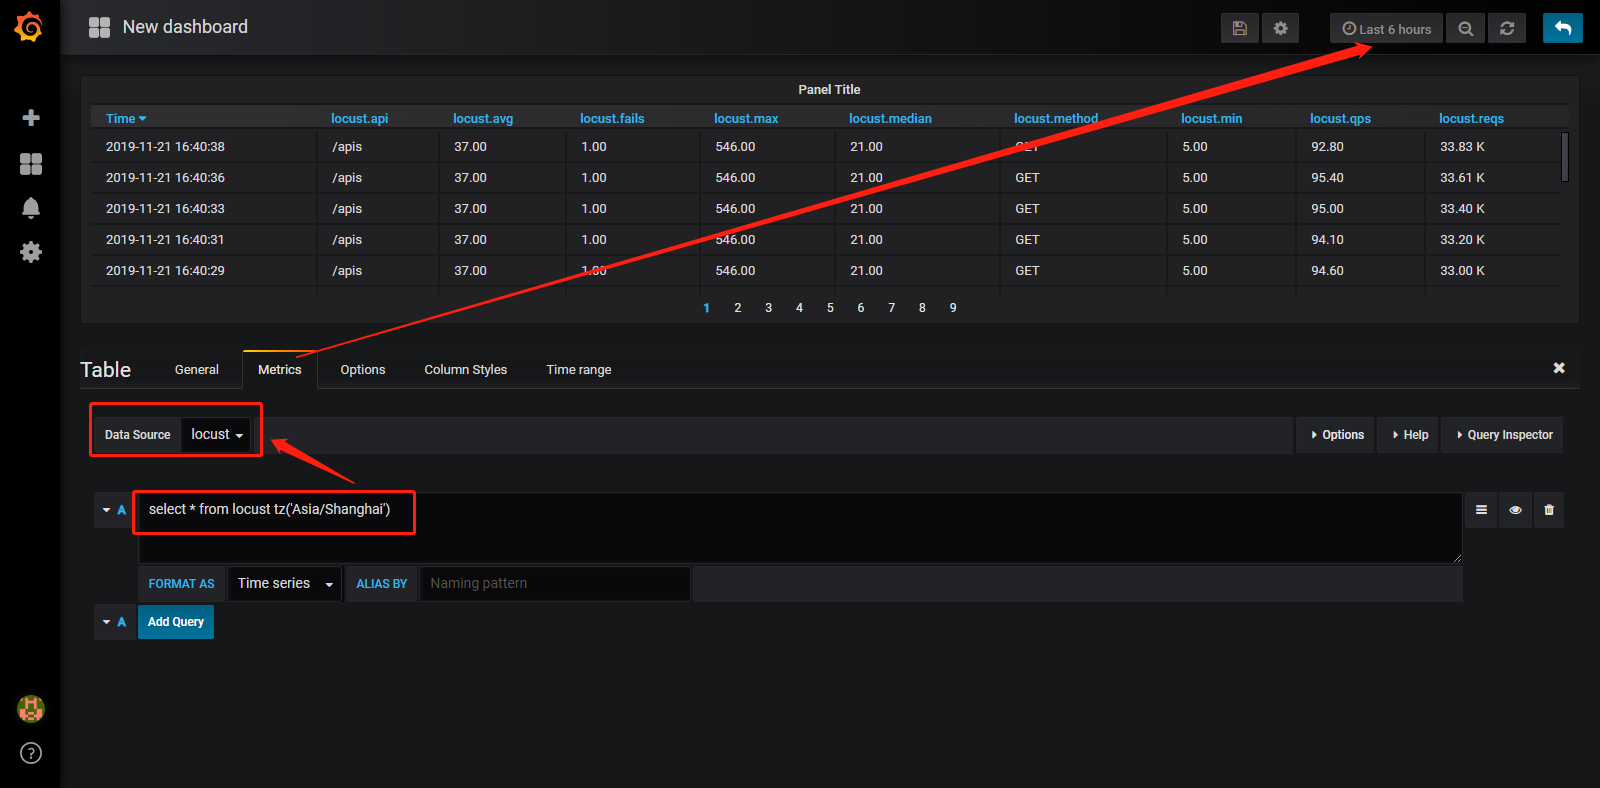Click the Add Query button
The image size is (1600, 788).
[176, 622]
